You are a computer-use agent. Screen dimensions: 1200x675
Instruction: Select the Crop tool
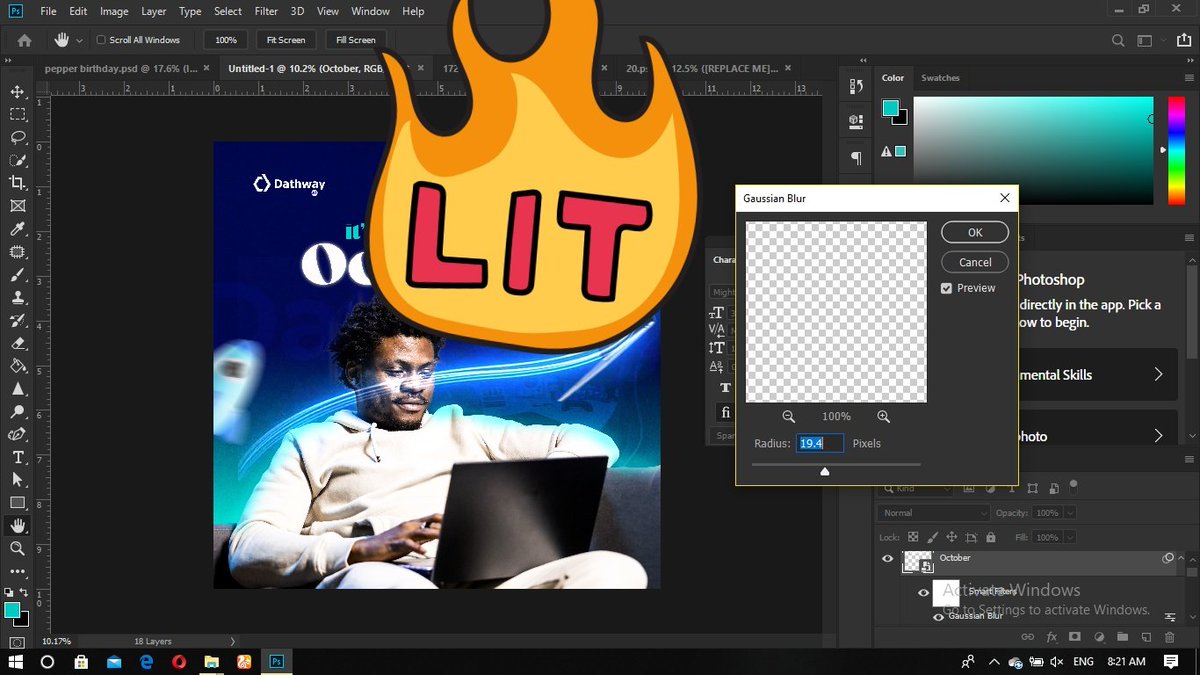(x=15, y=183)
